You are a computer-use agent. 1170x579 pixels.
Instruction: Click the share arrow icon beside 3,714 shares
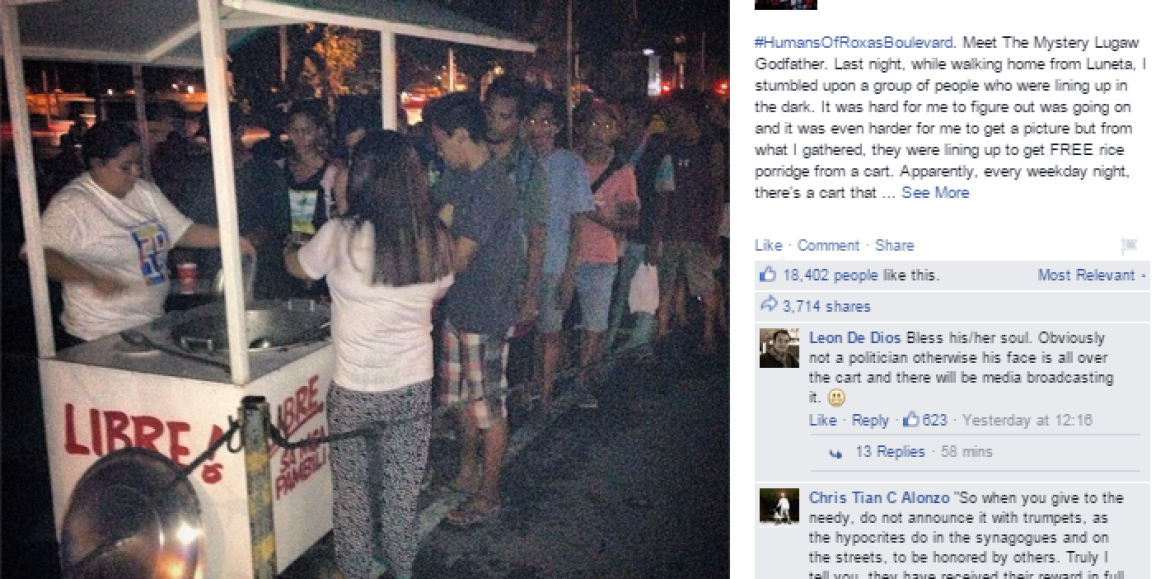pyautogui.click(x=768, y=304)
